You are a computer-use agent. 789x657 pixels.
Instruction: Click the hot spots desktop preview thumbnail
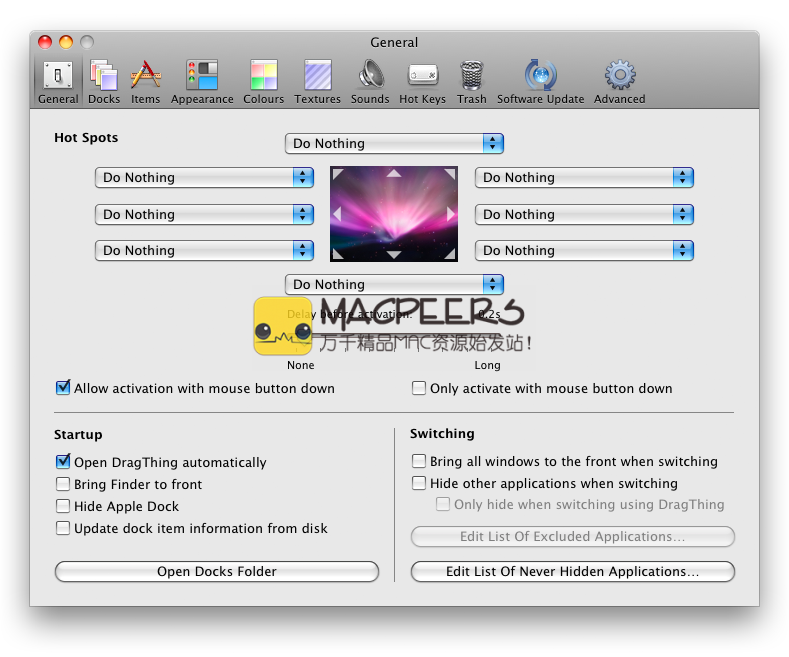pyautogui.click(x=394, y=214)
